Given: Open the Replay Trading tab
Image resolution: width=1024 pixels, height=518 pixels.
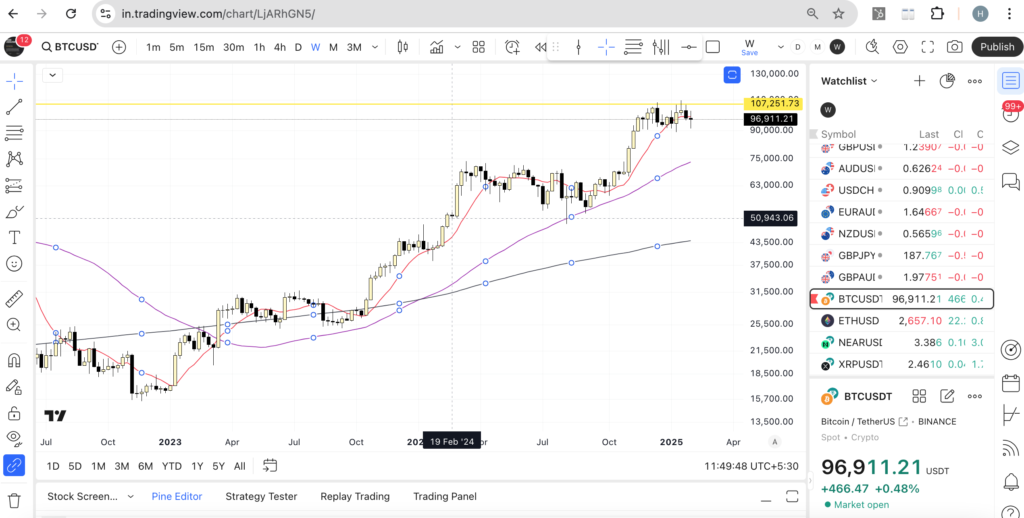Looking at the screenshot, I should pyautogui.click(x=355, y=496).
